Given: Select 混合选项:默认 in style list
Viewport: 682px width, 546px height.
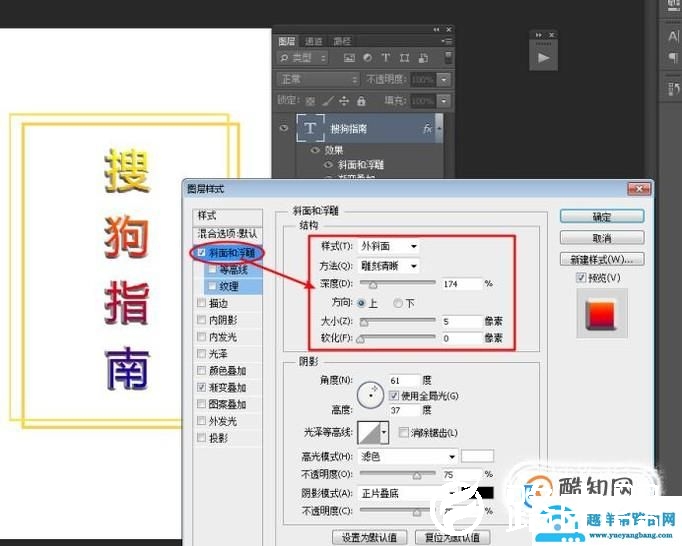Looking at the screenshot, I should (x=227, y=234).
